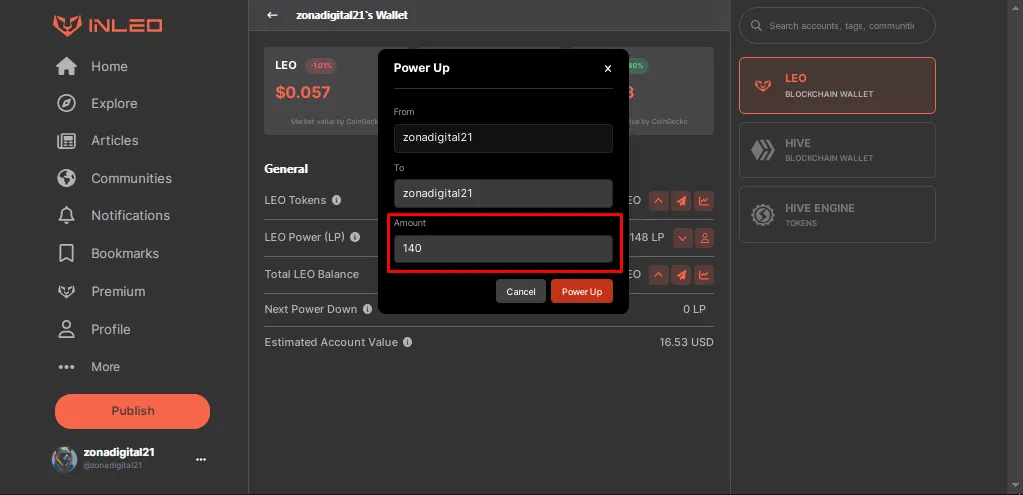Click Cancel in the Power Up dialog
This screenshot has width=1023, height=495.
[x=521, y=292]
